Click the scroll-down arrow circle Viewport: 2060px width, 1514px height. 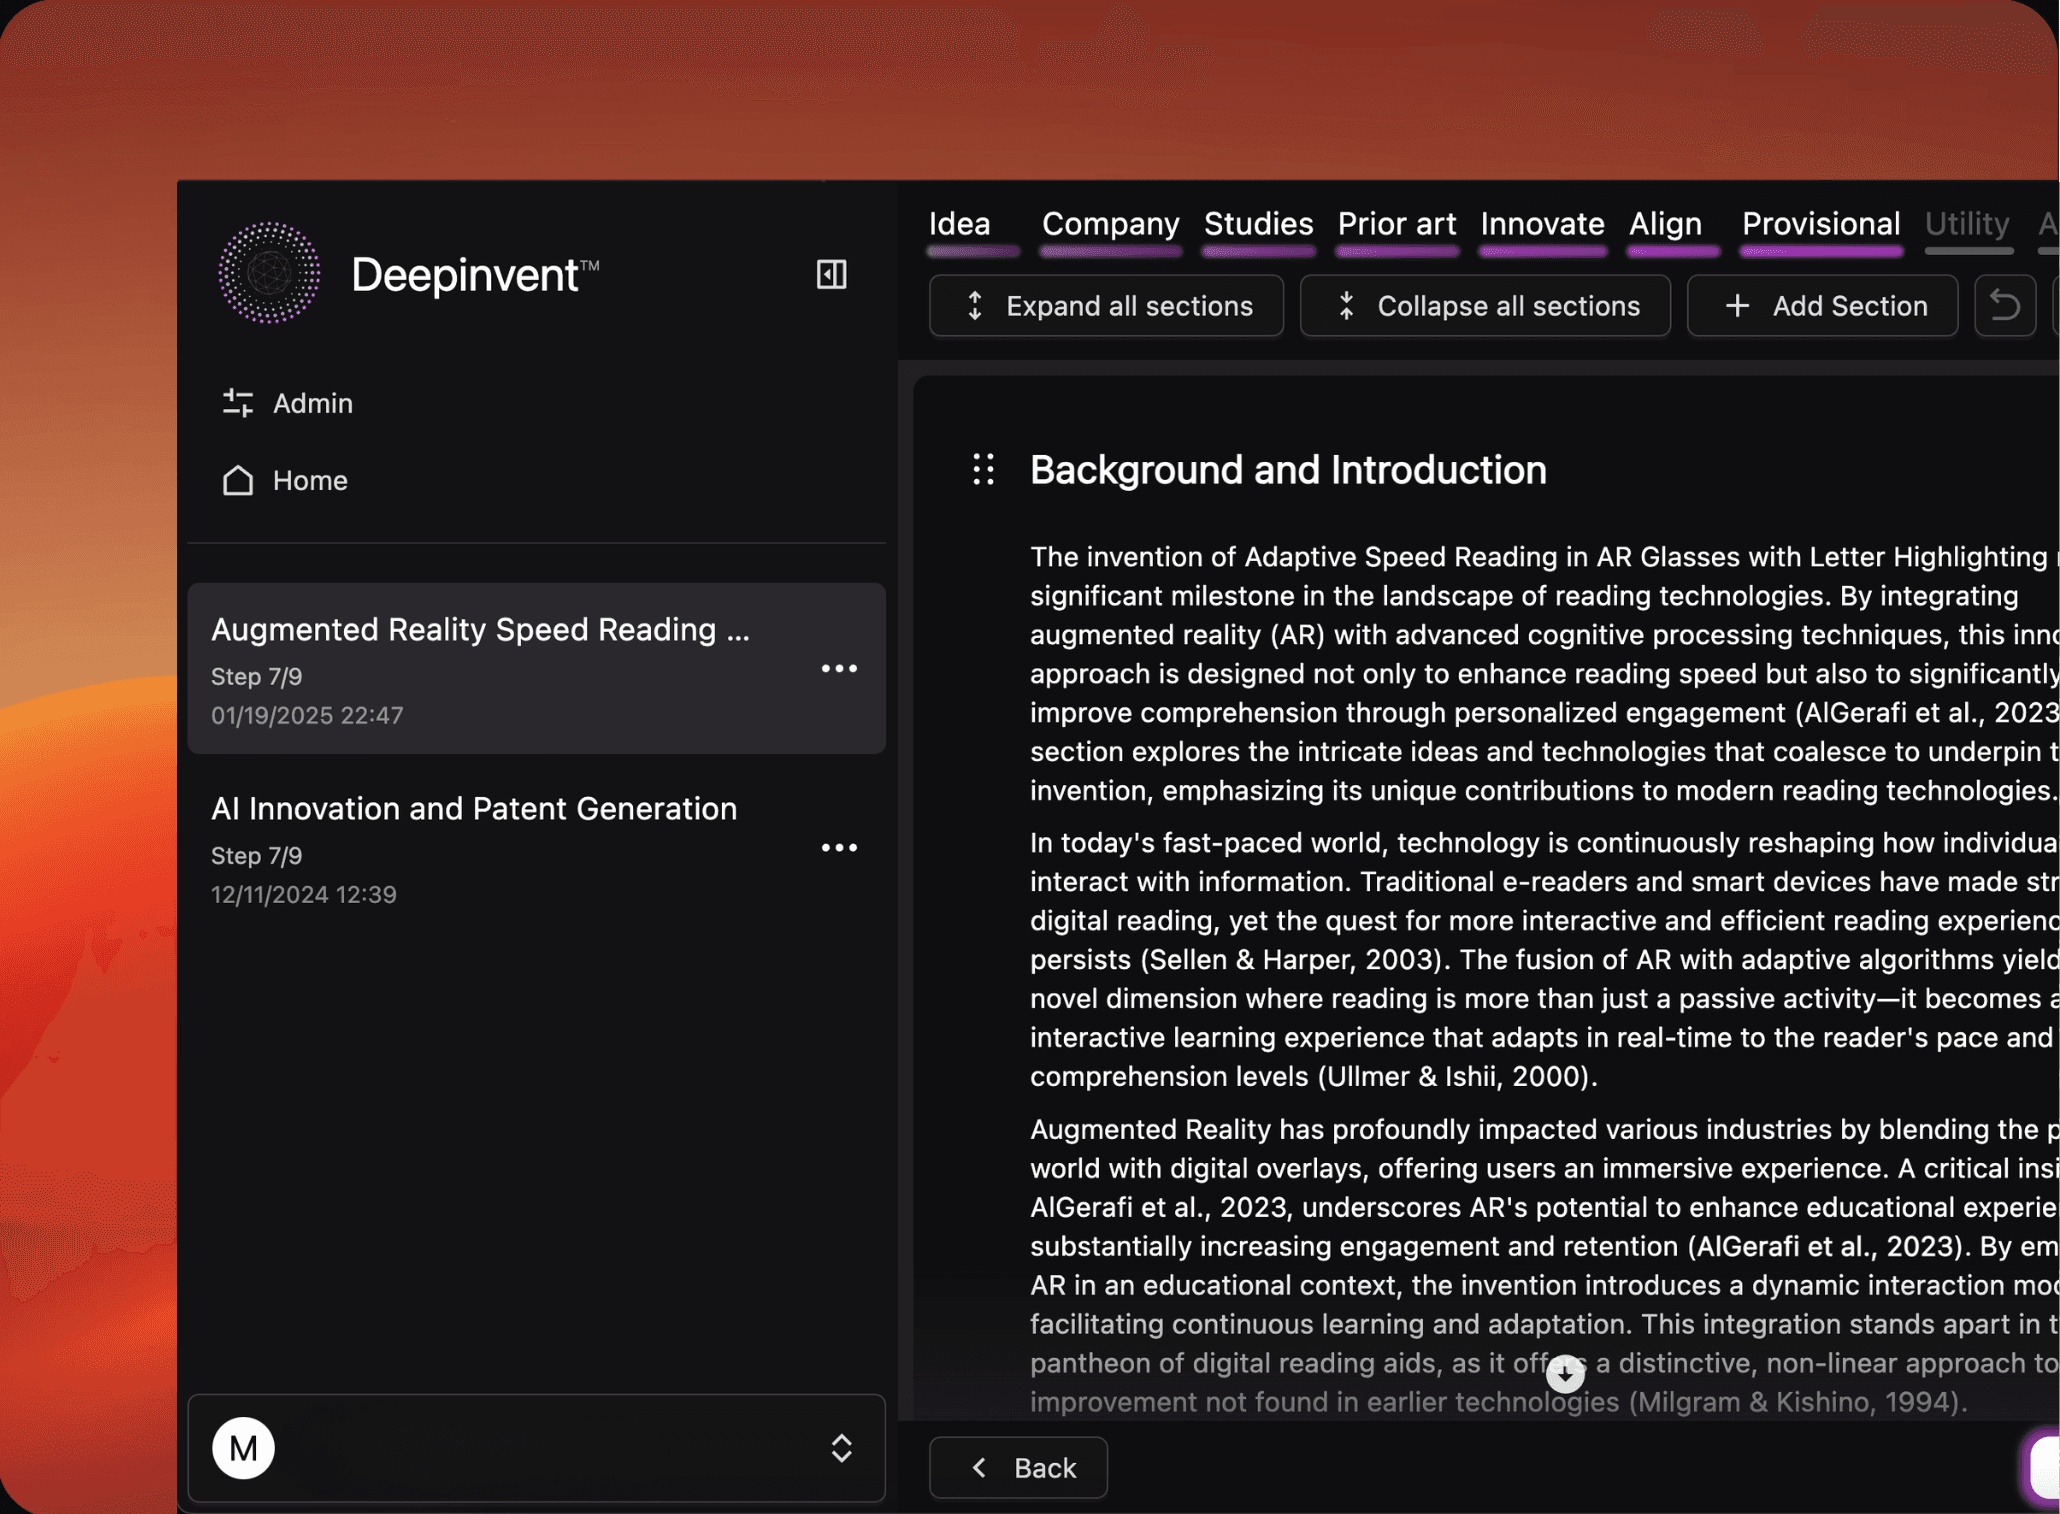click(x=1565, y=1374)
